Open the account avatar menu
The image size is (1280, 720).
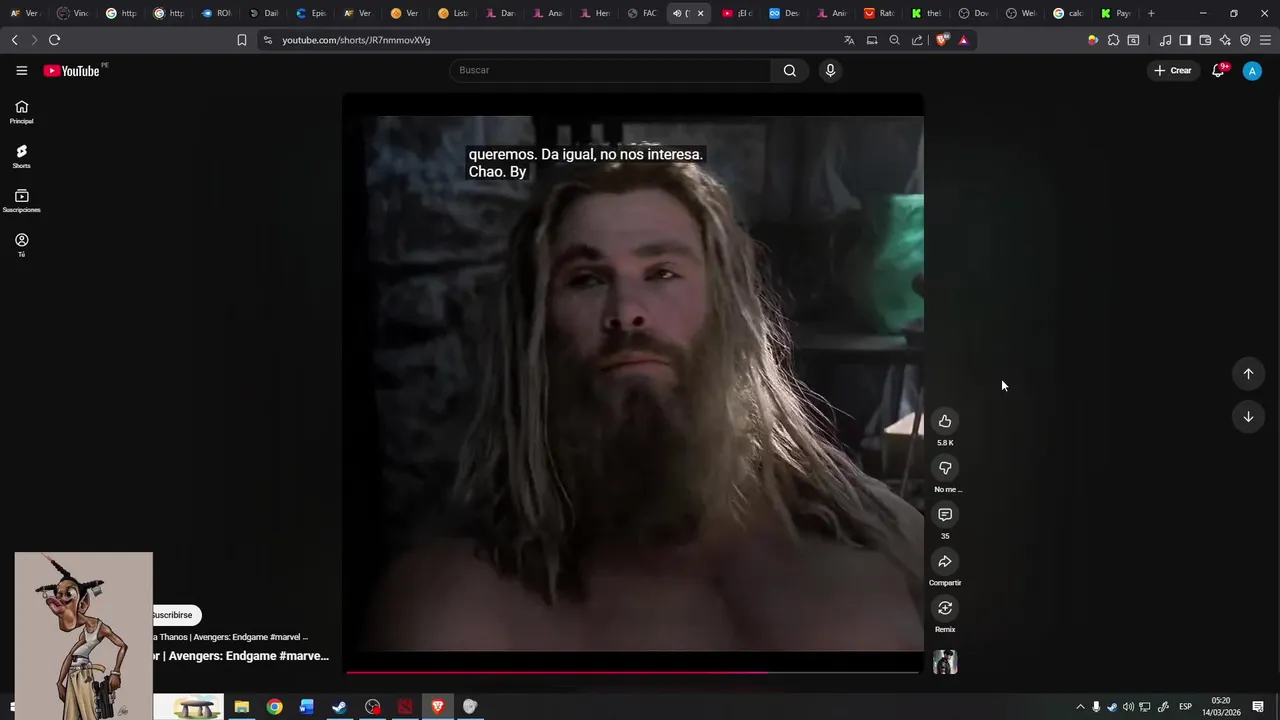[1252, 70]
